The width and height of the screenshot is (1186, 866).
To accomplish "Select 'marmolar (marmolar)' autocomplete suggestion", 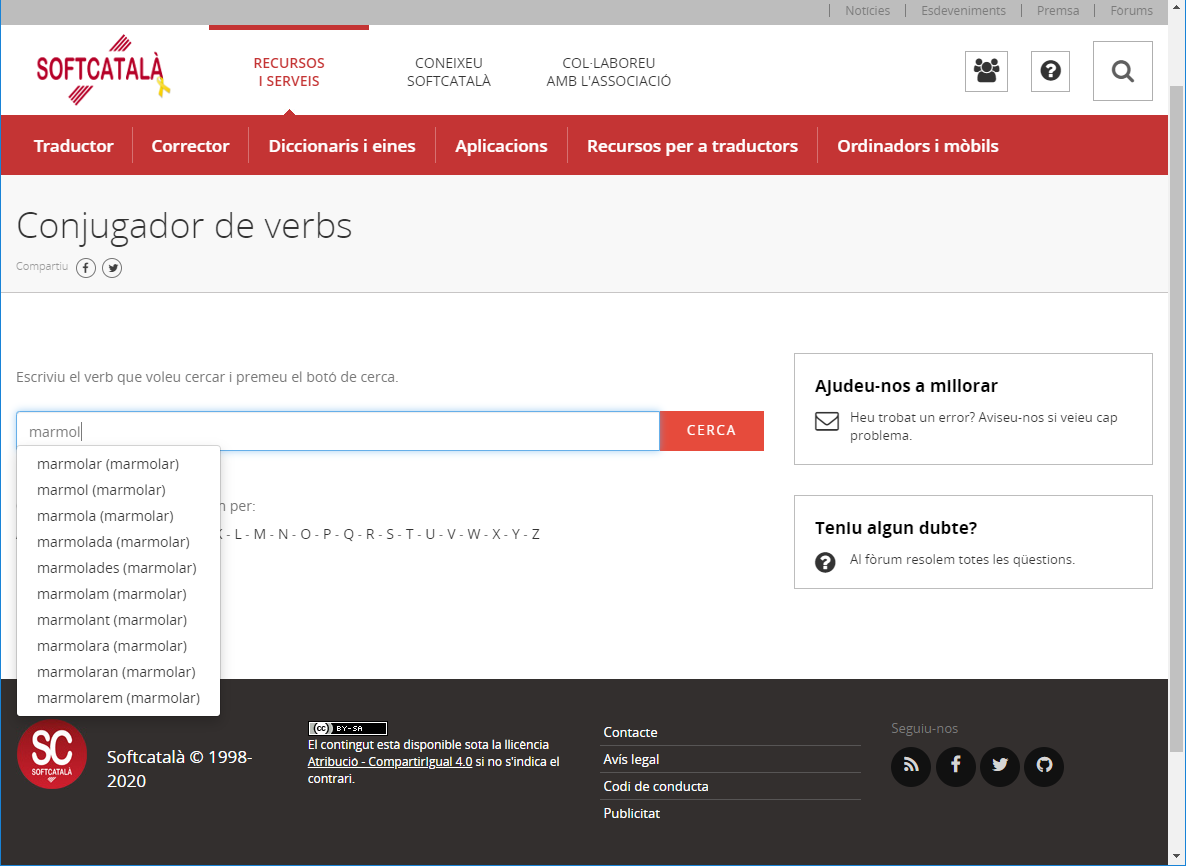I will (108, 464).
